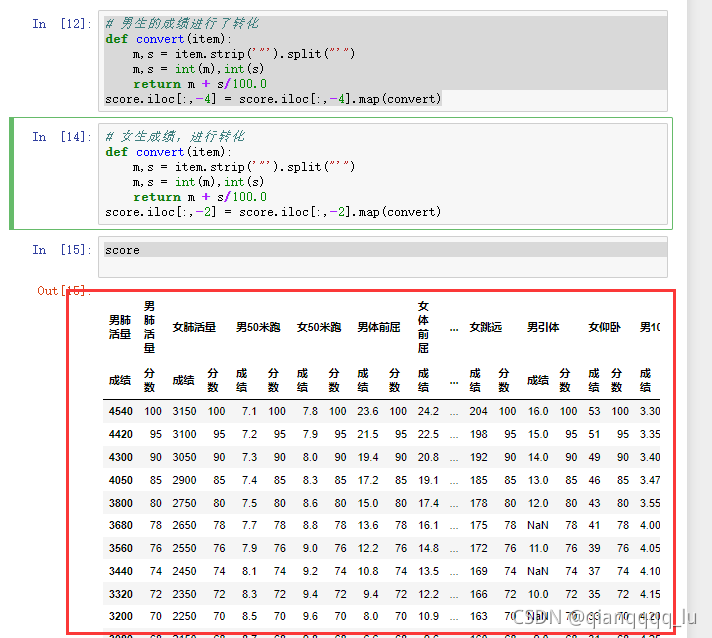Click the cell with value 2550
Screen dimensions: 712x638
pyautogui.click(x=184, y=549)
